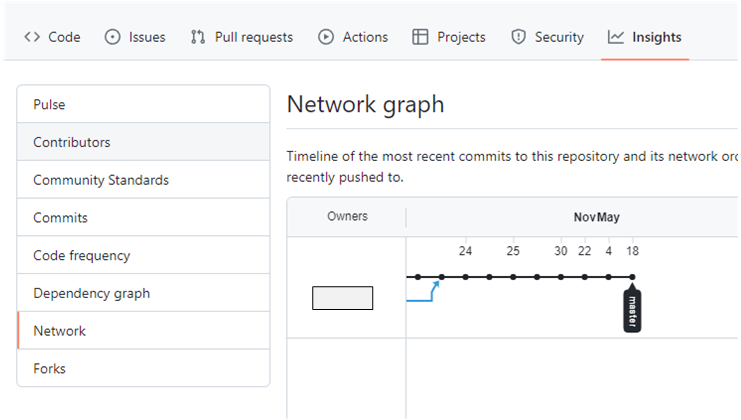This screenshot has width=741, height=420.
Task: Select the Insights tab
Action: point(645,37)
